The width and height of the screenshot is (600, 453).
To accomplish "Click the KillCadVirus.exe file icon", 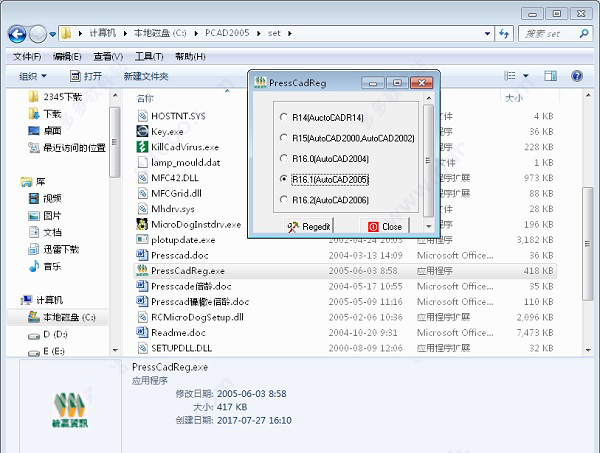I will (142, 147).
